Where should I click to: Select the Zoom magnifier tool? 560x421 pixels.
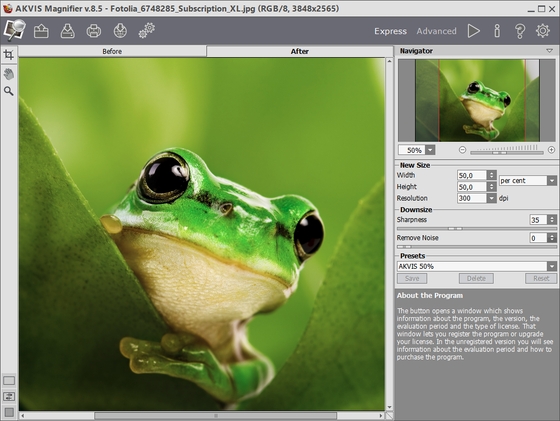(9, 91)
